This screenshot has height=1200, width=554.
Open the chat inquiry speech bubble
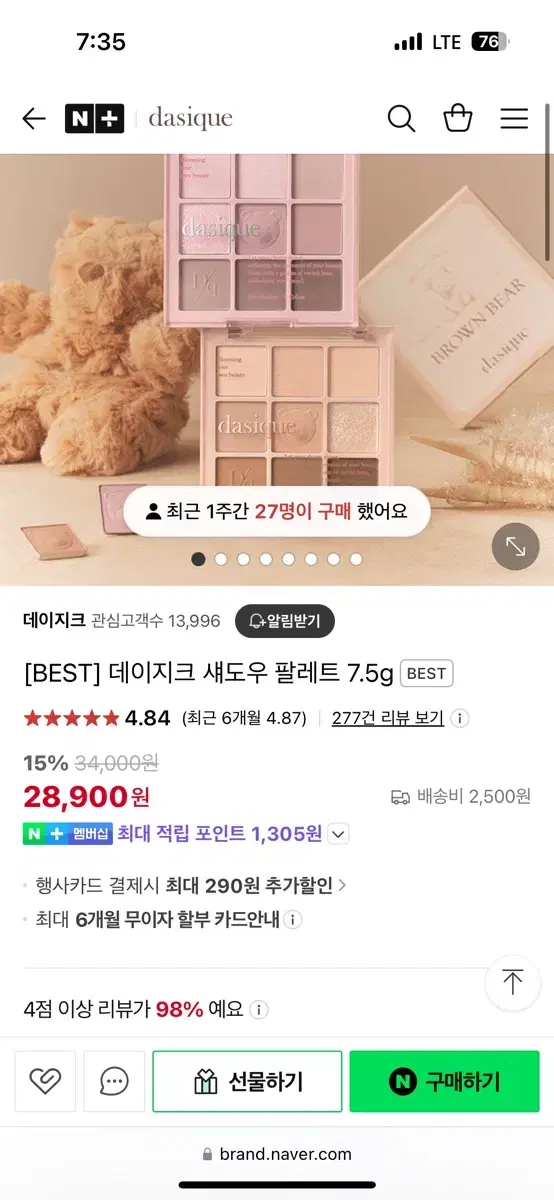click(115, 1081)
